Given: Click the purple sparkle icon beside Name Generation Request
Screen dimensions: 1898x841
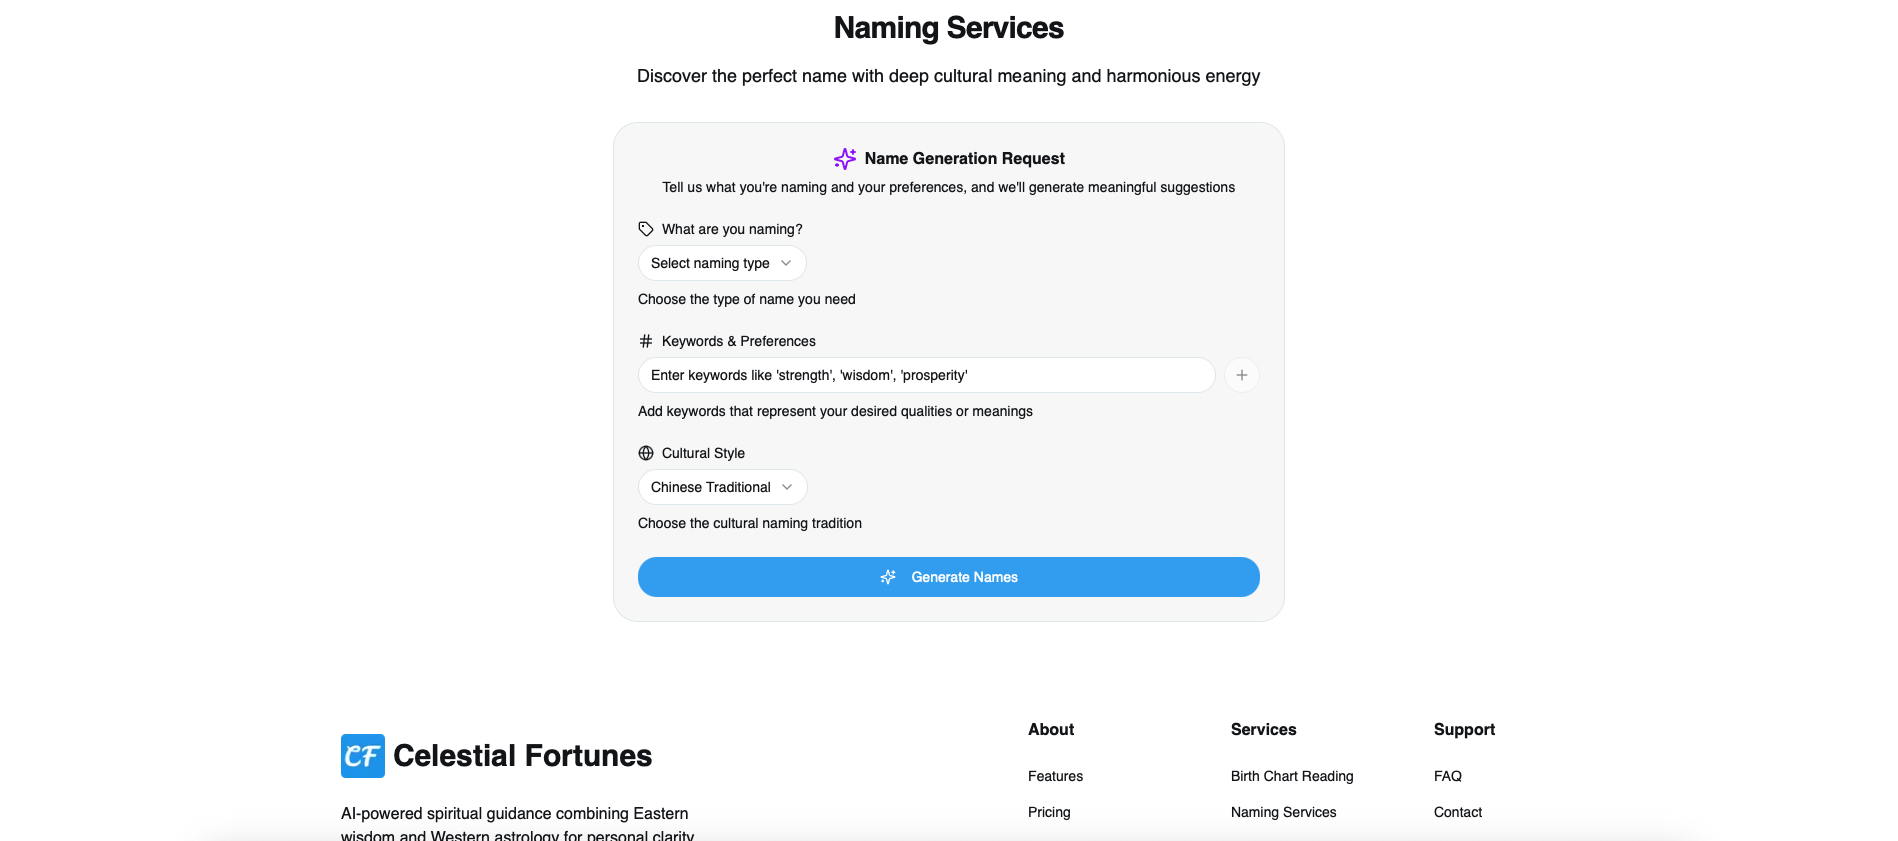Looking at the screenshot, I should coord(845,159).
